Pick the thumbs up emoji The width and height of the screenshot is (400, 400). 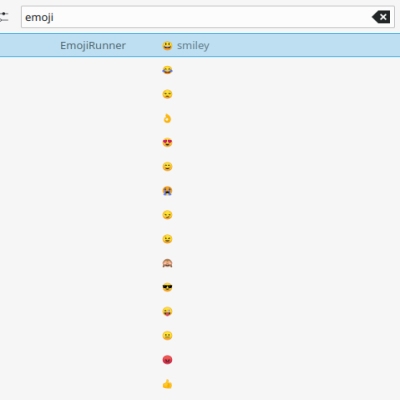(167, 384)
